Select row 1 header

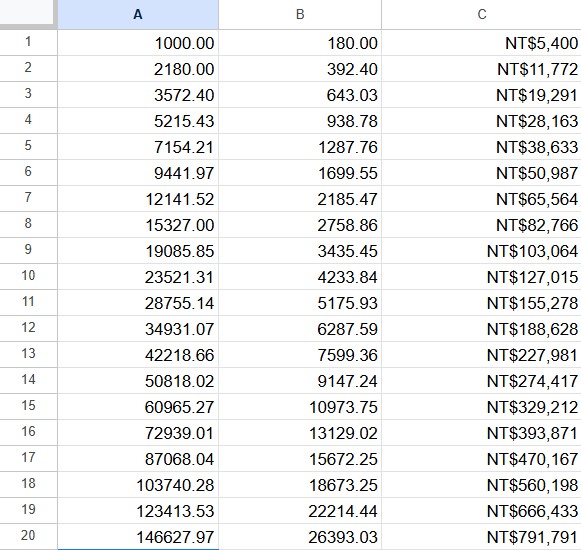28,42
